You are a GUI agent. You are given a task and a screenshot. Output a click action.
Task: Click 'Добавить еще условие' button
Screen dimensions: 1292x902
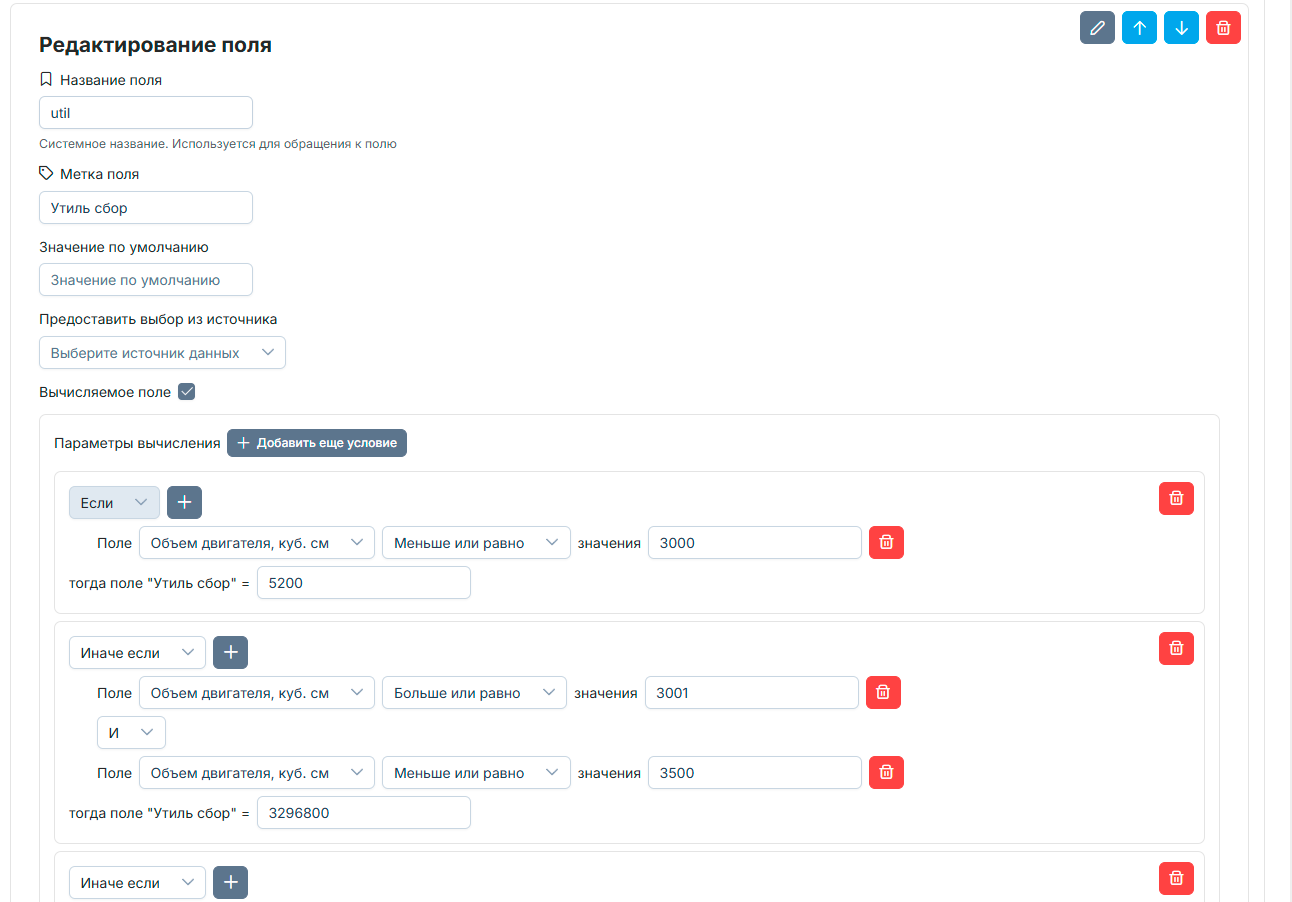317,443
